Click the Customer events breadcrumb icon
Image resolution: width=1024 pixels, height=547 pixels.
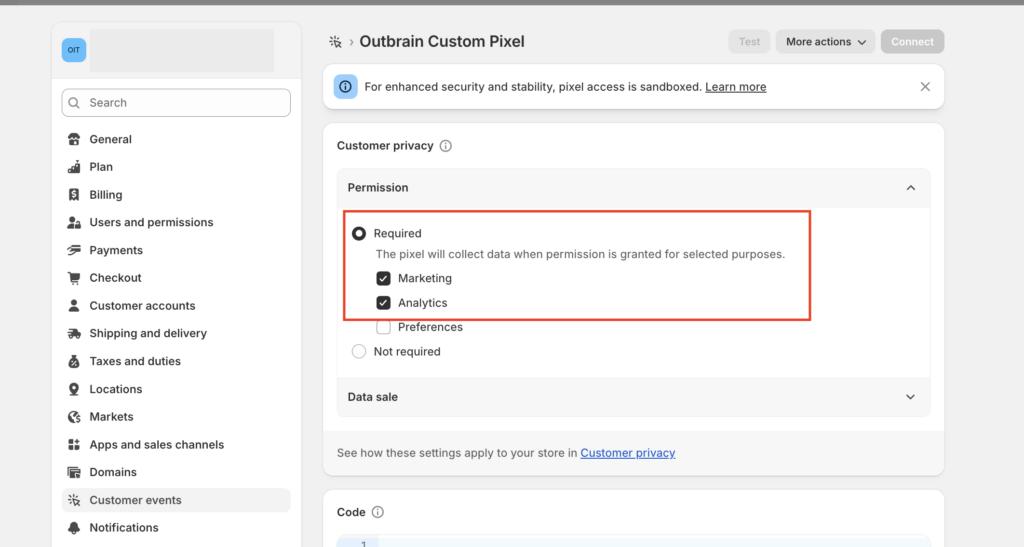click(x=335, y=42)
